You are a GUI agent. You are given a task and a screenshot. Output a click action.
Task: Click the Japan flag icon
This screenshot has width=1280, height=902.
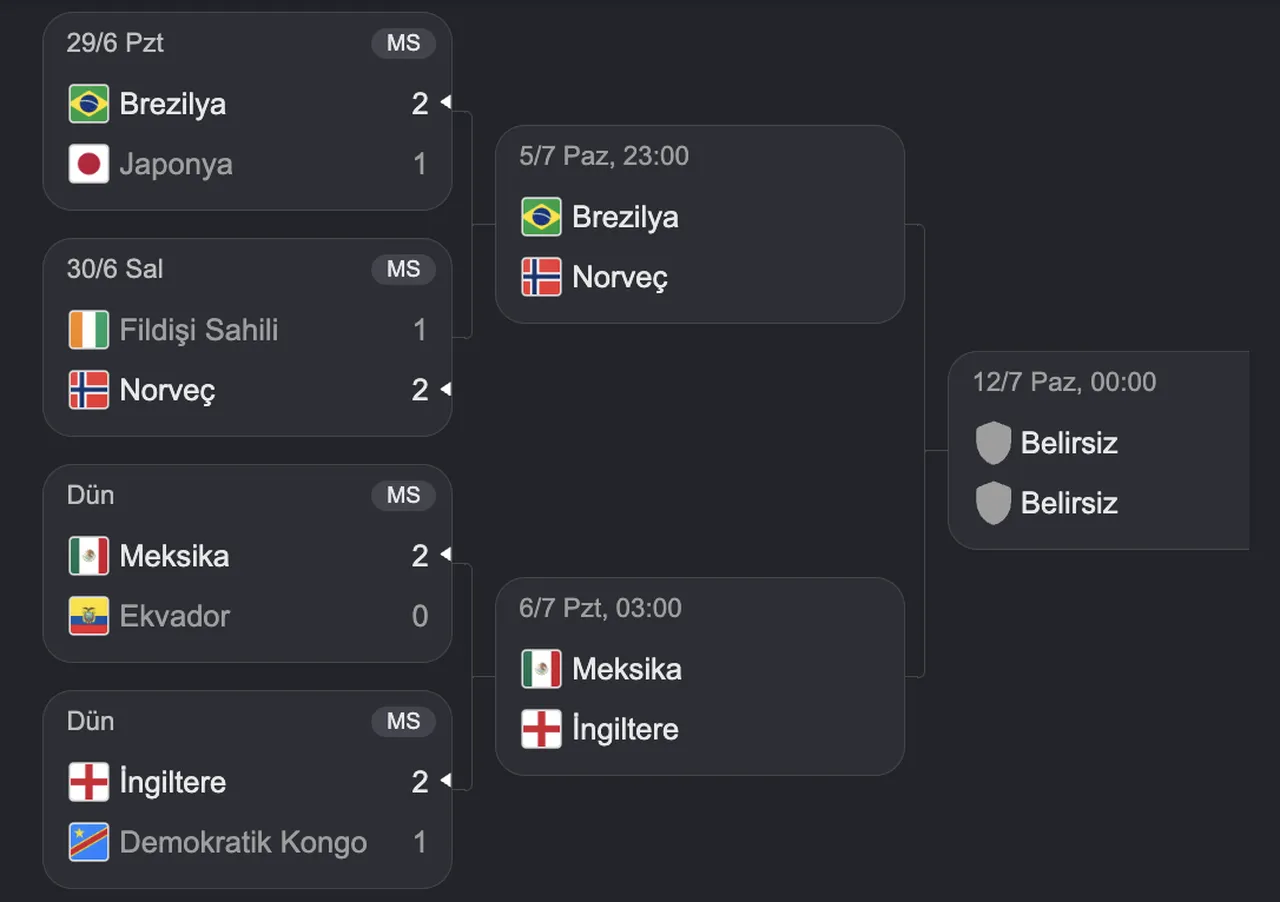tap(89, 164)
